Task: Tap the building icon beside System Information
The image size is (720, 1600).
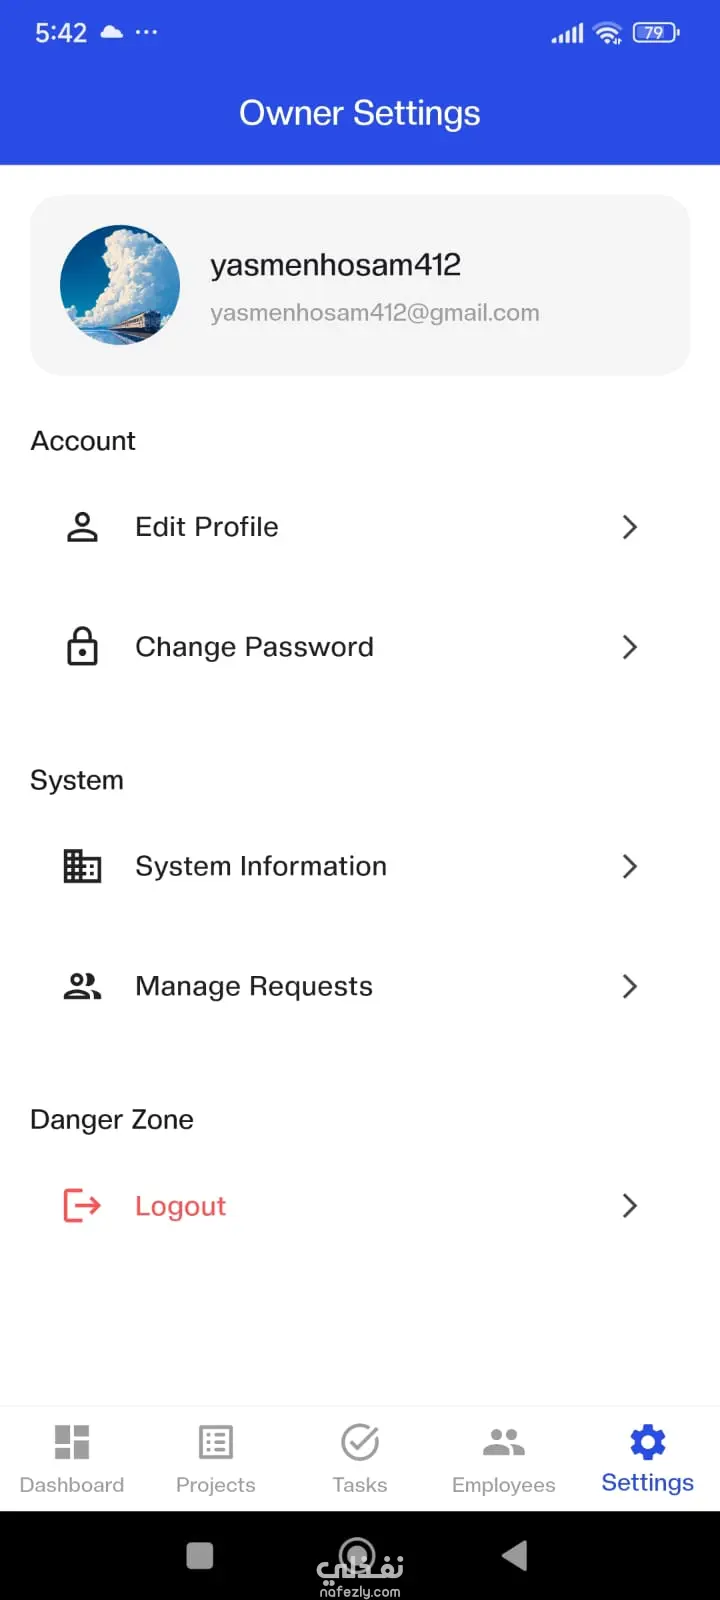Action: [82, 866]
